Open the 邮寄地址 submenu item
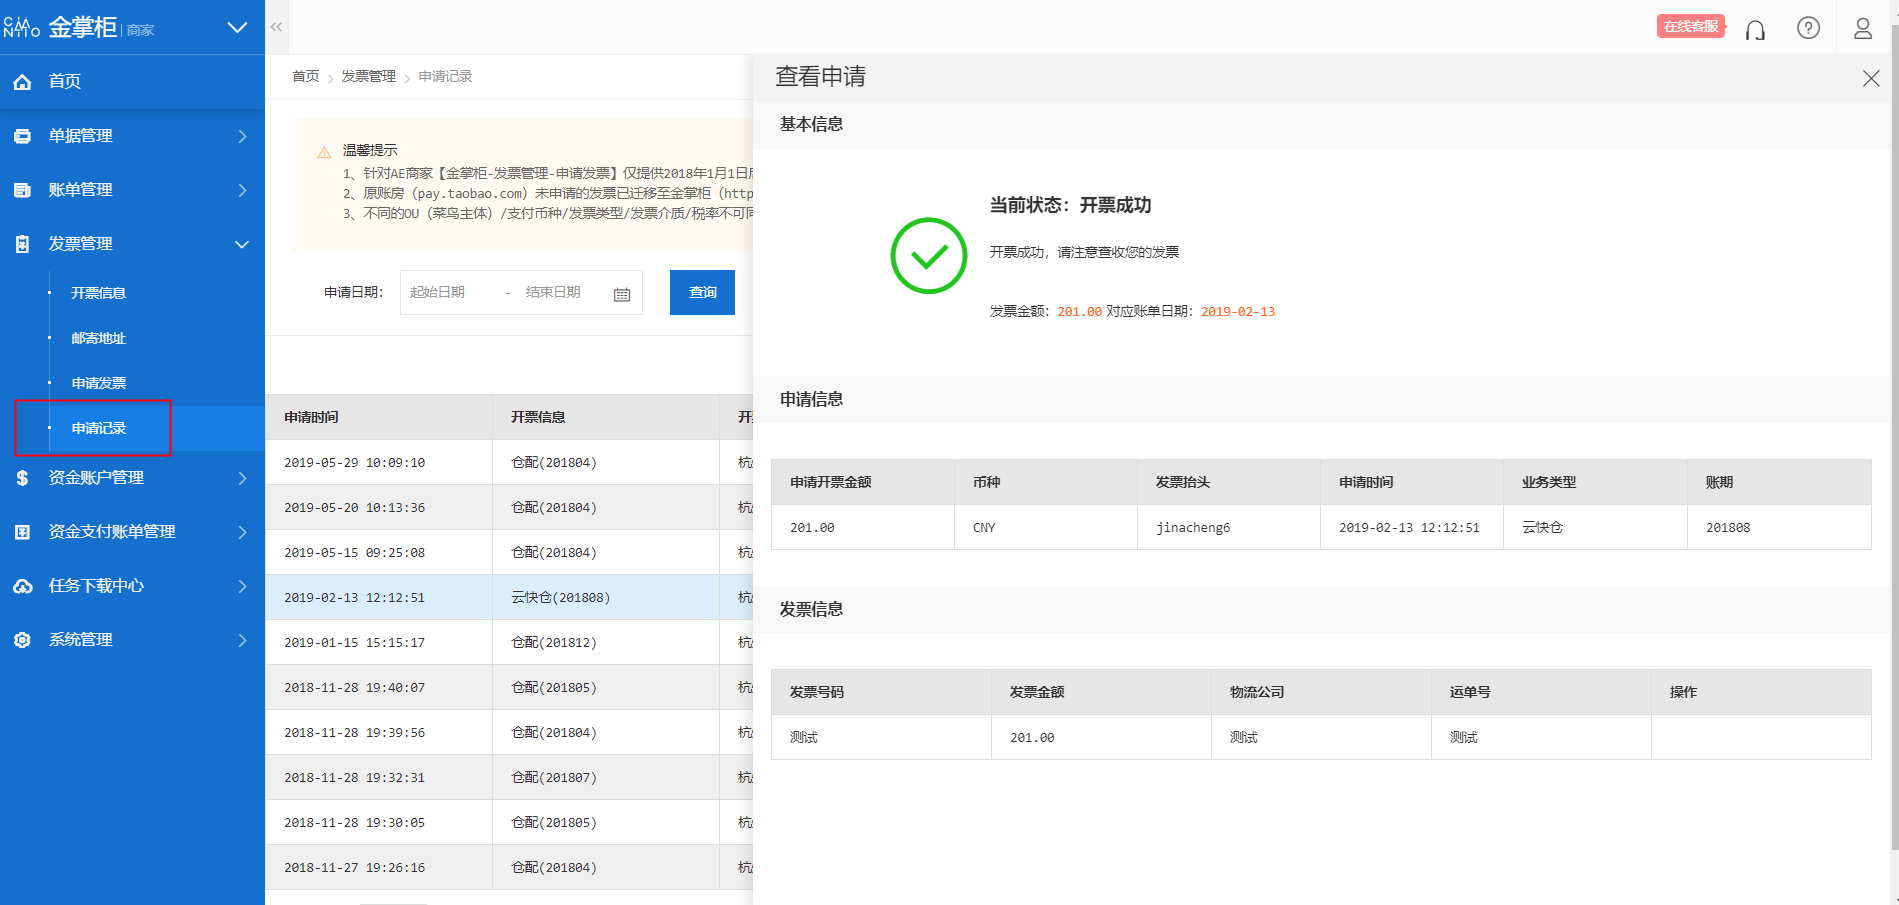The image size is (1899, 905). click(98, 338)
